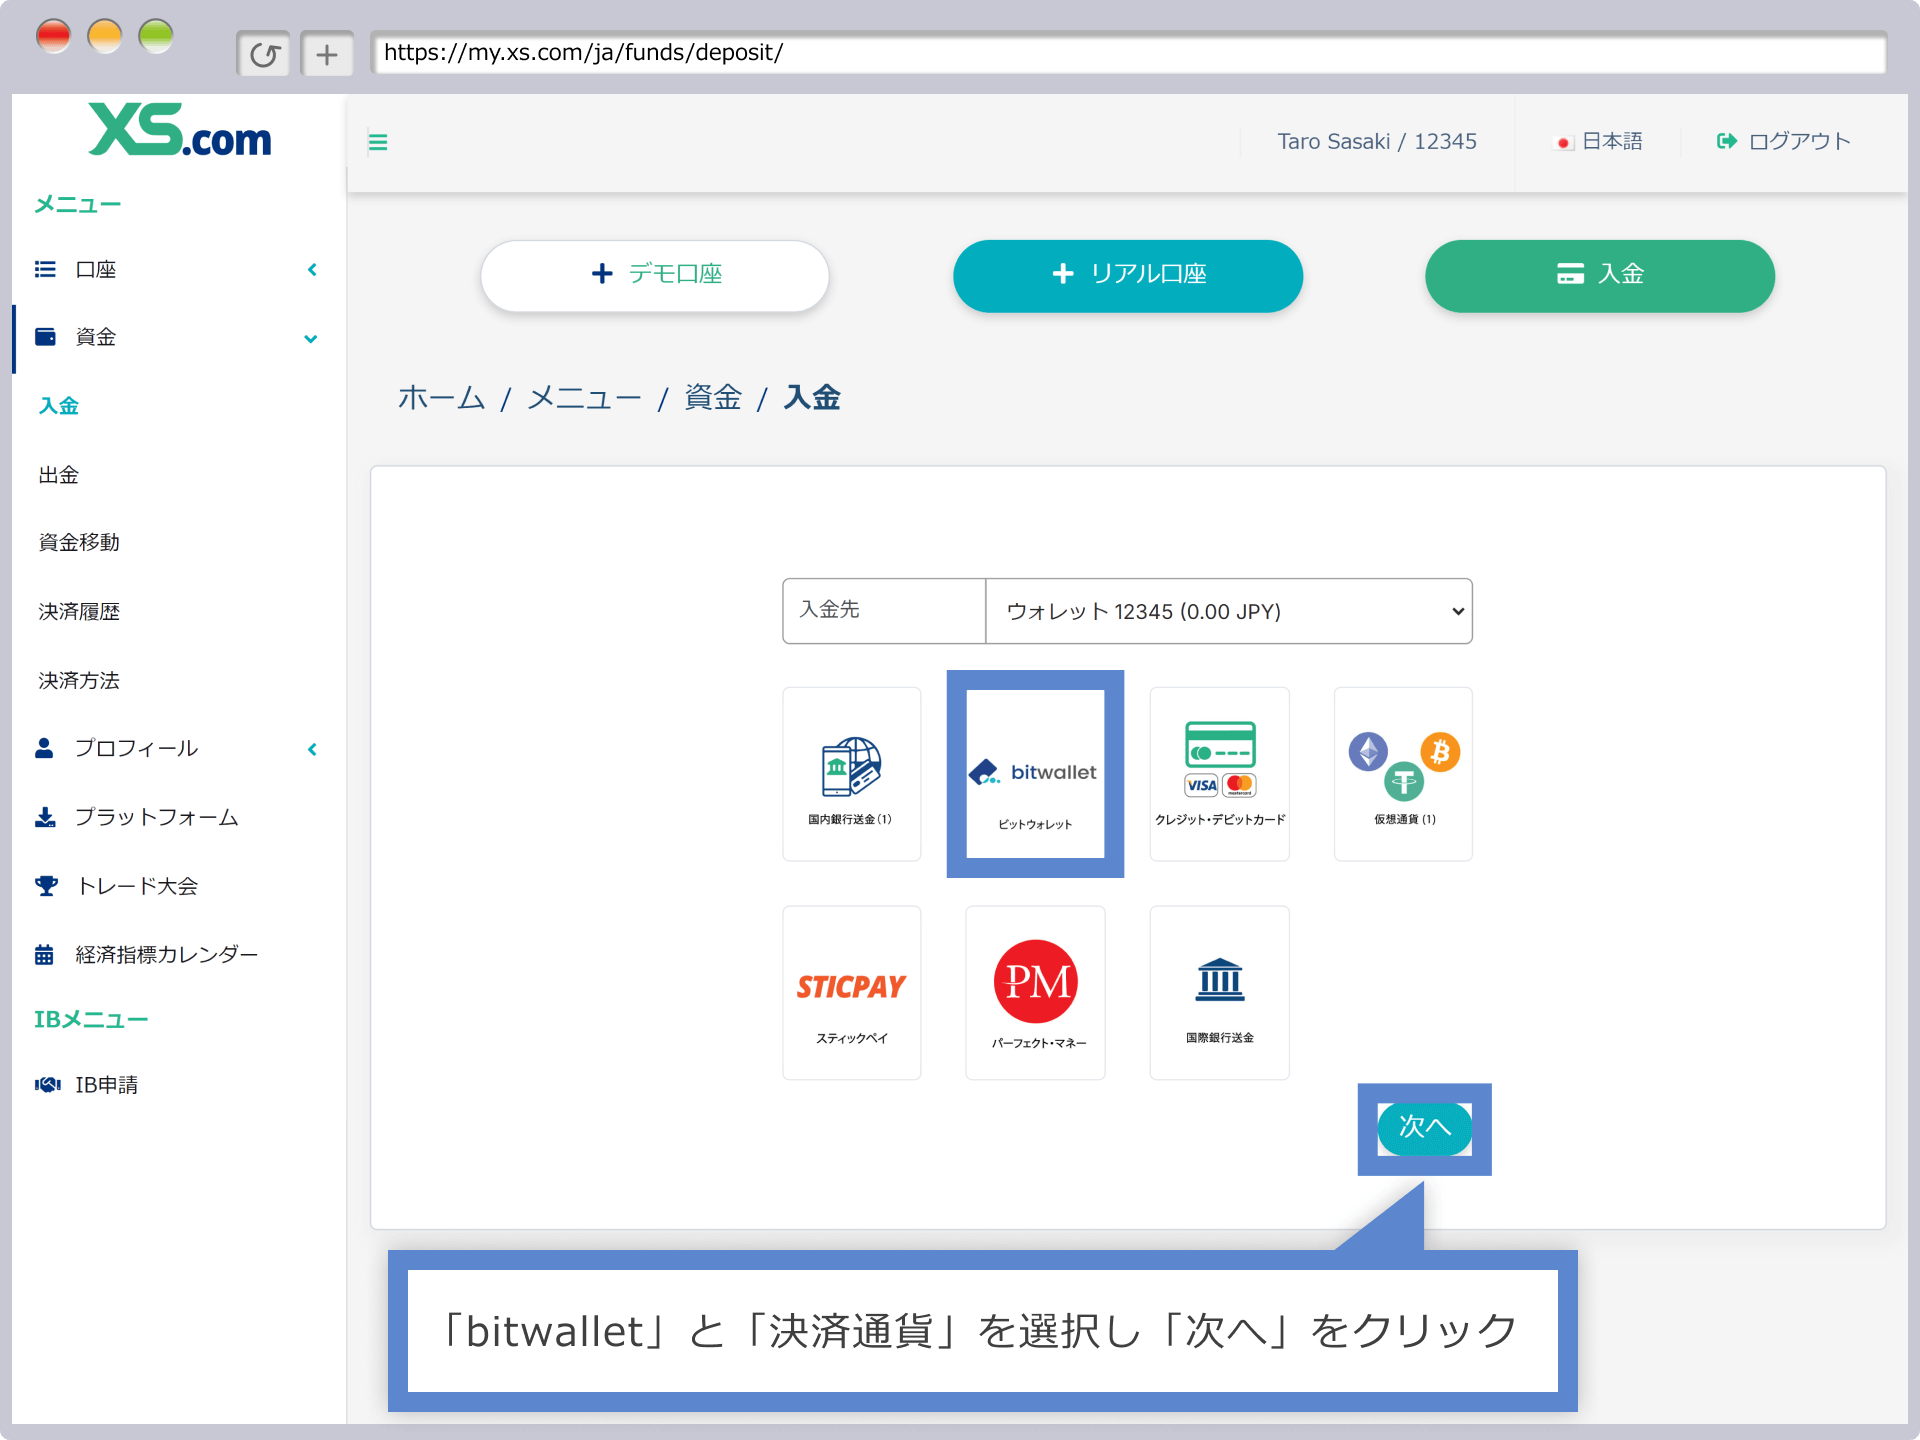This screenshot has width=1920, height=1440.
Task: Click the green 入金 button
Action: click(x=1600, y=275)
